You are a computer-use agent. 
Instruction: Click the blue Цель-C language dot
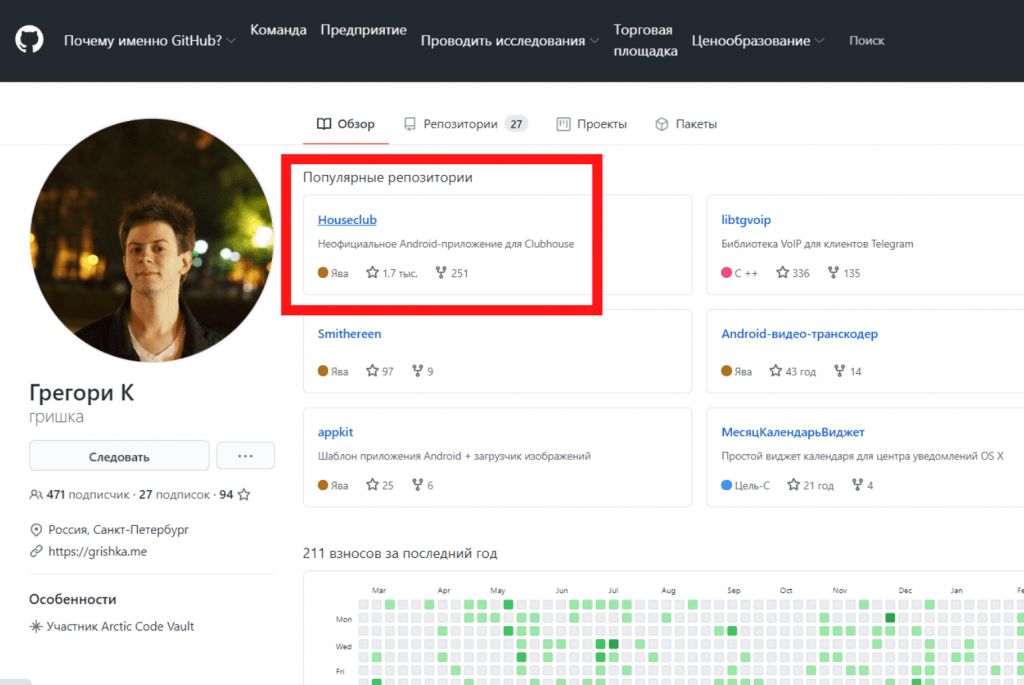tap(726, 485)
